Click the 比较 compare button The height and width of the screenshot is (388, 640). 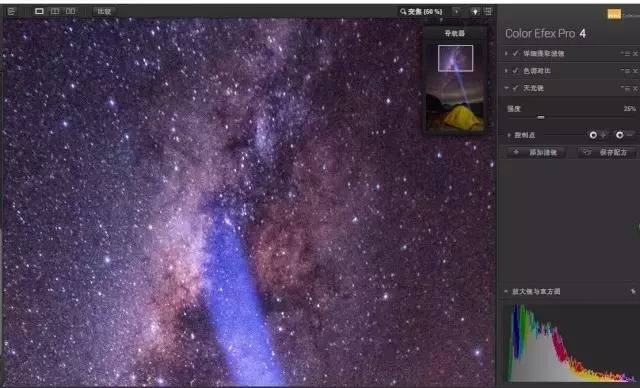(x=104, y=11)
